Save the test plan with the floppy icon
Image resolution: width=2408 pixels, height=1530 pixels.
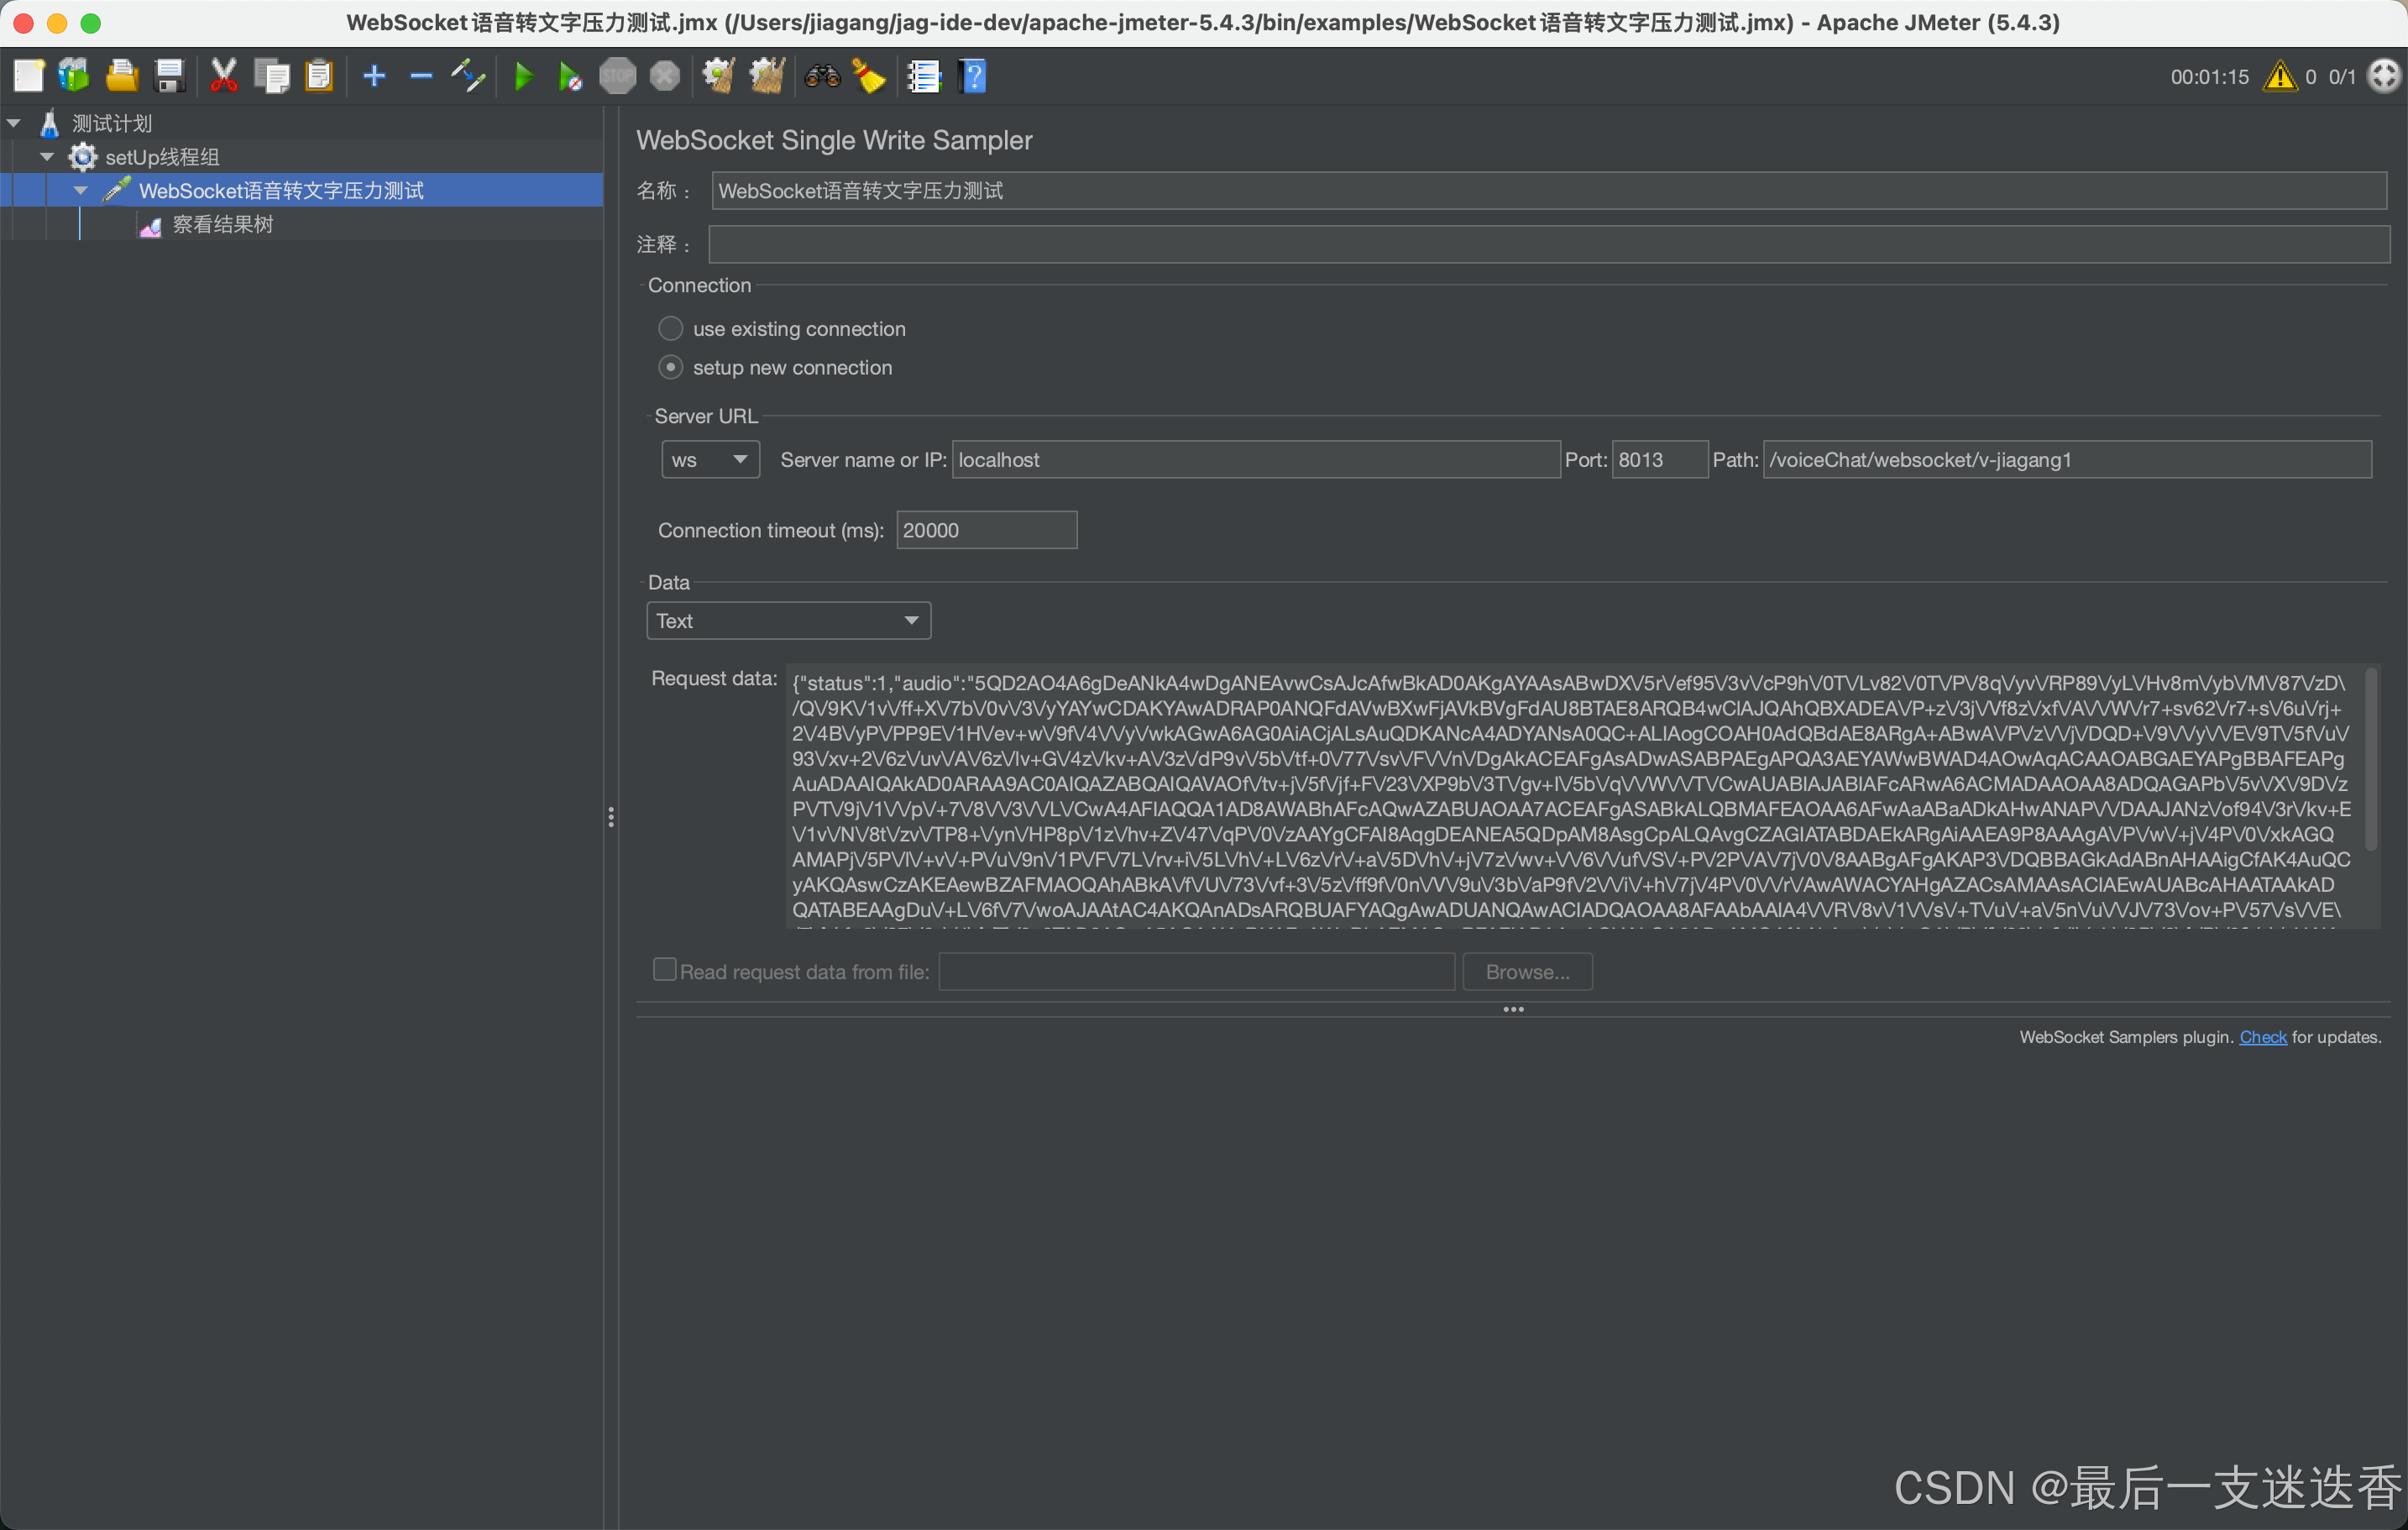click(170, 76)
